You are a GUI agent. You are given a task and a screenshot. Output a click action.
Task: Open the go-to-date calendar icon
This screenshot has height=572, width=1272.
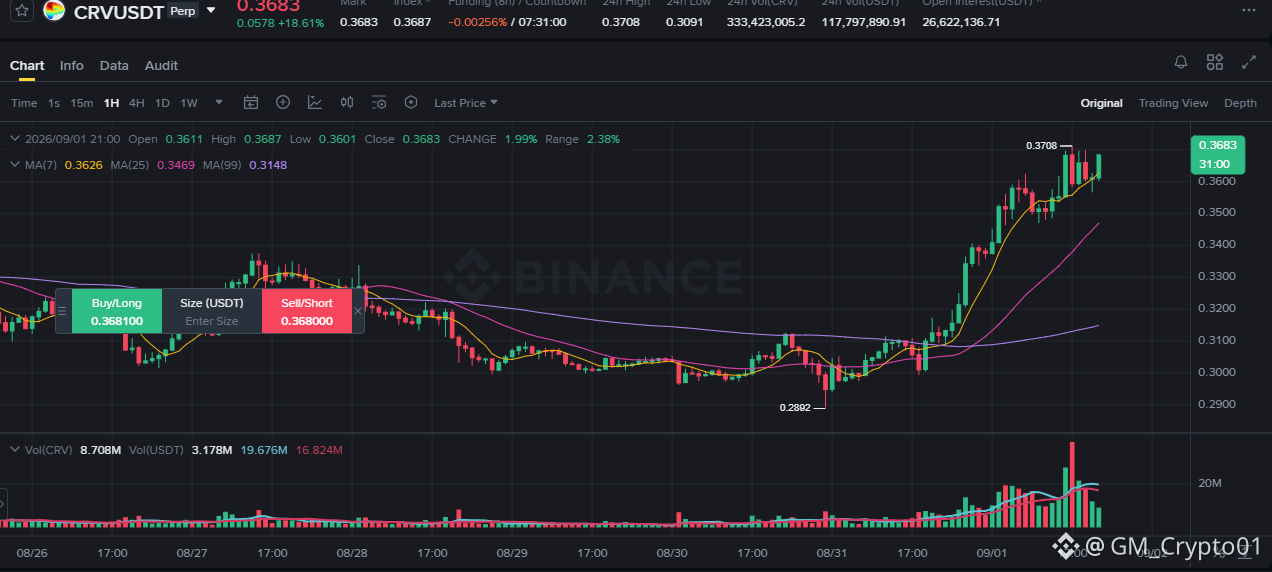pyautogui.click(x=251, y=103)
